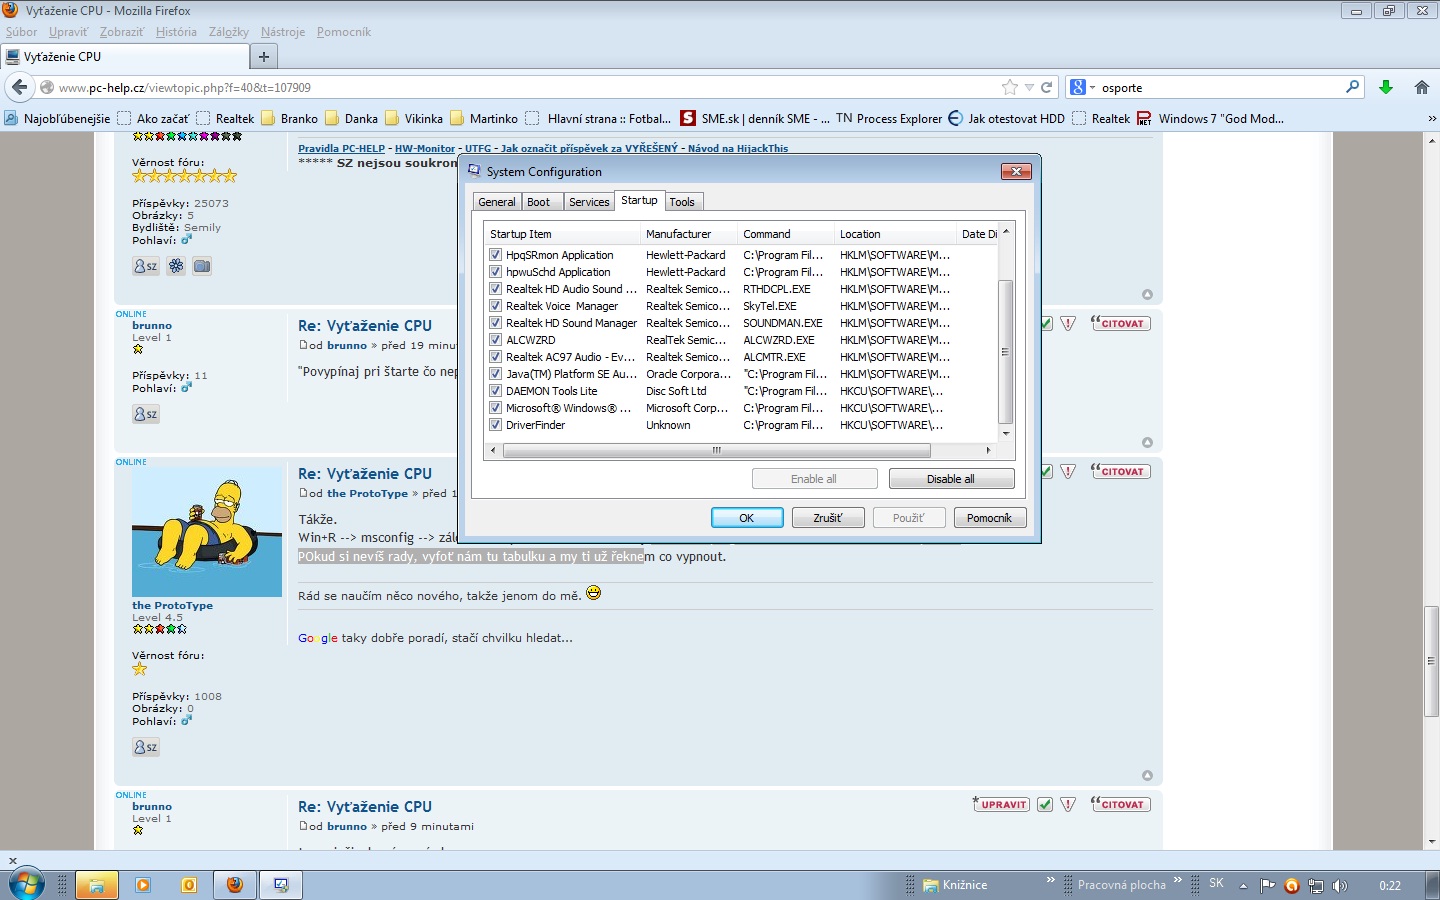Switch to the Services tab
The height and width of the screenshot is (900, 1440).
click(x=589, y=202)
